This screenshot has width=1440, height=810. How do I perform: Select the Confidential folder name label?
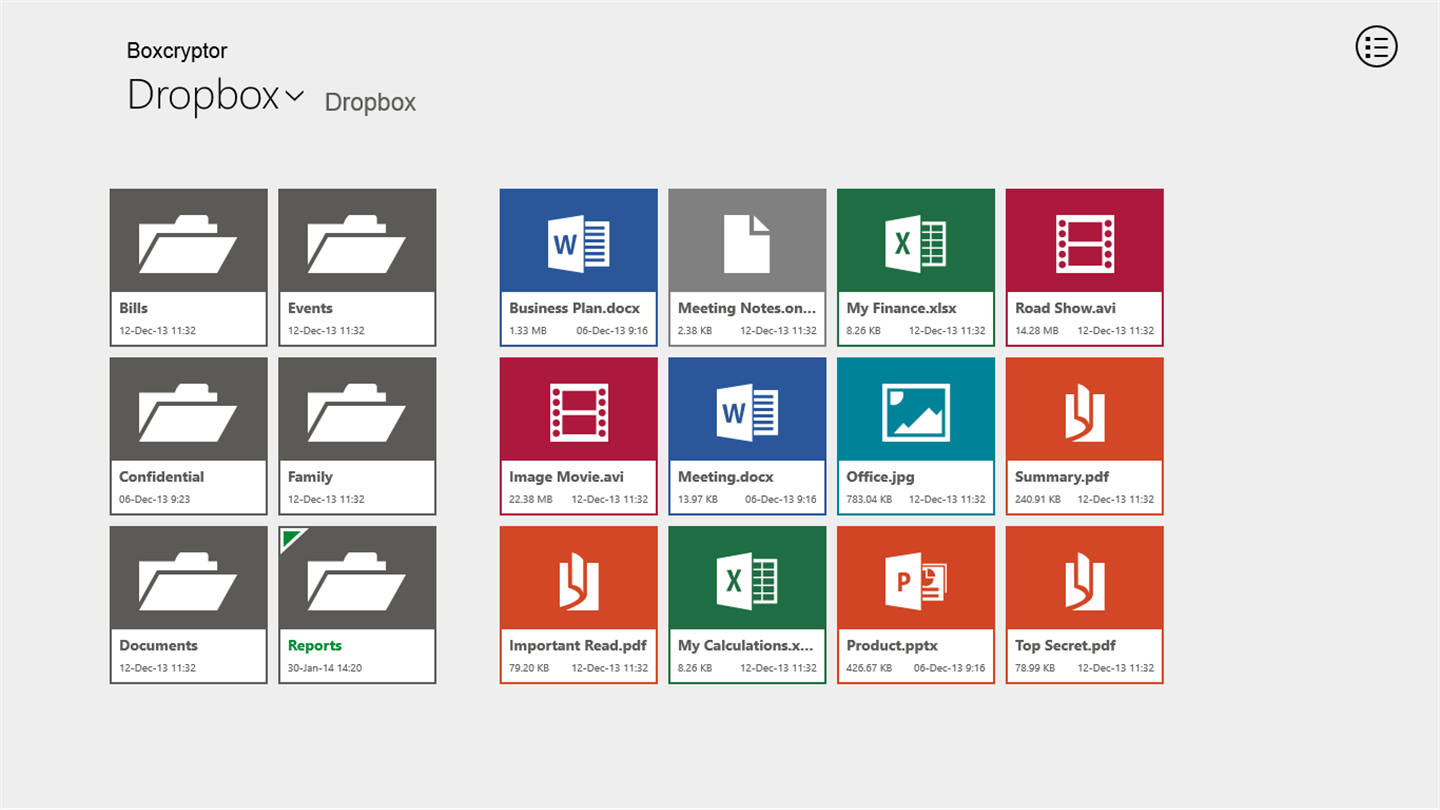(x=161, y=477)
